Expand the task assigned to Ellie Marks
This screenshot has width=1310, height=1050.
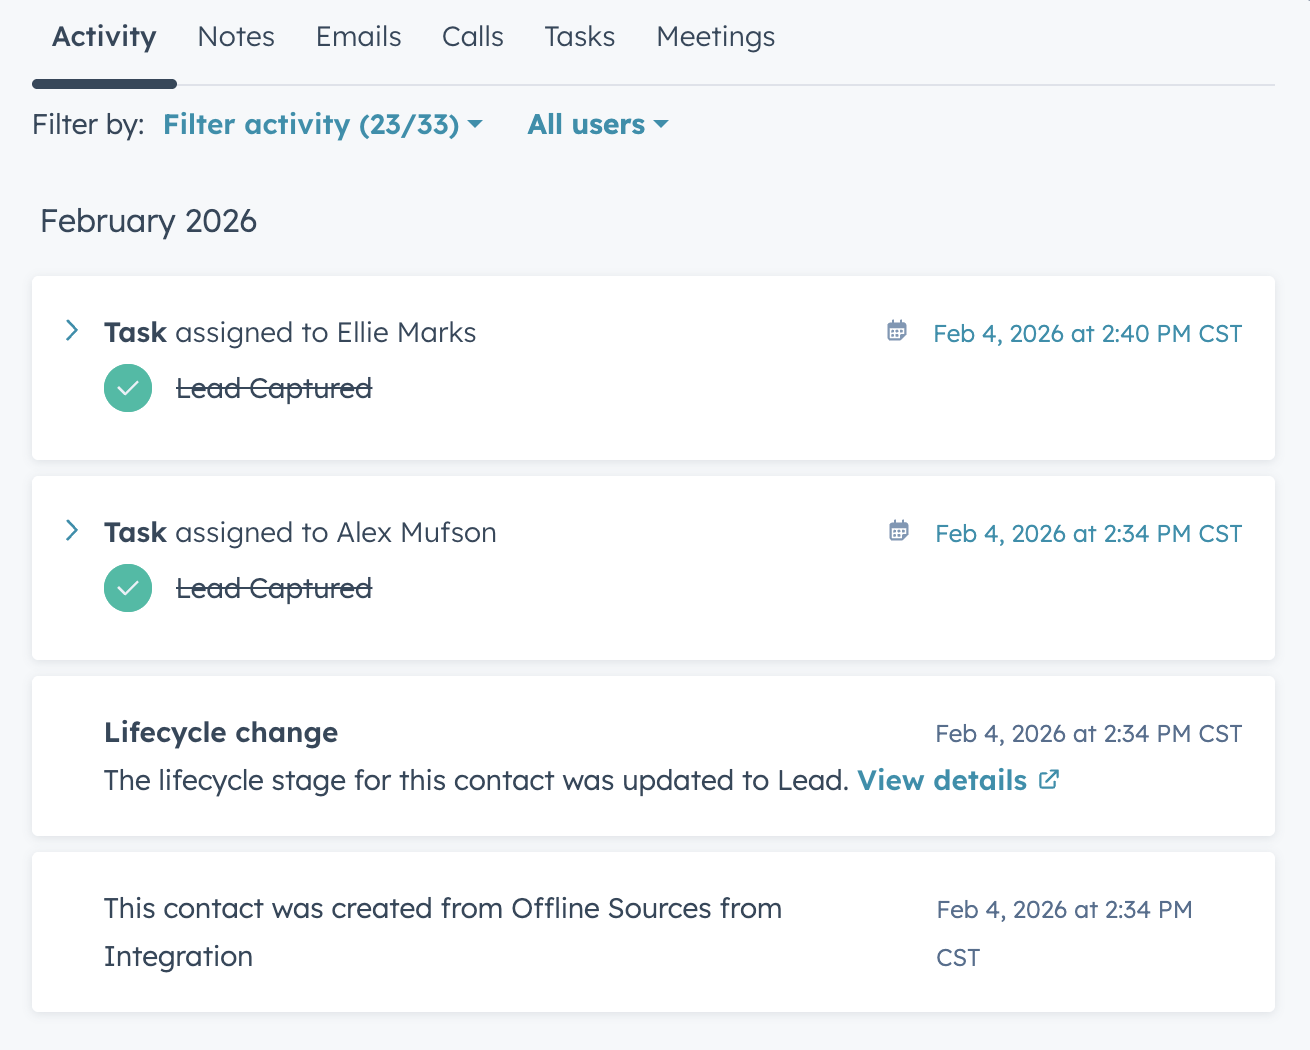click(x=72, y=331)
